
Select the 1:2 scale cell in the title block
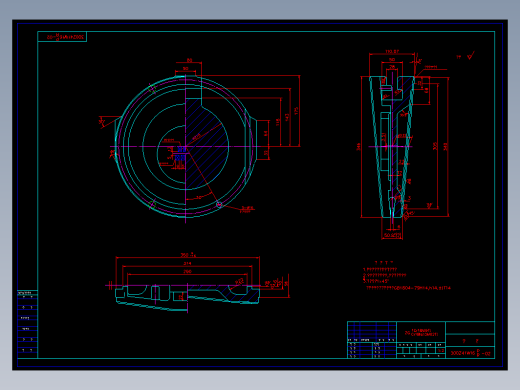point(441,350)
